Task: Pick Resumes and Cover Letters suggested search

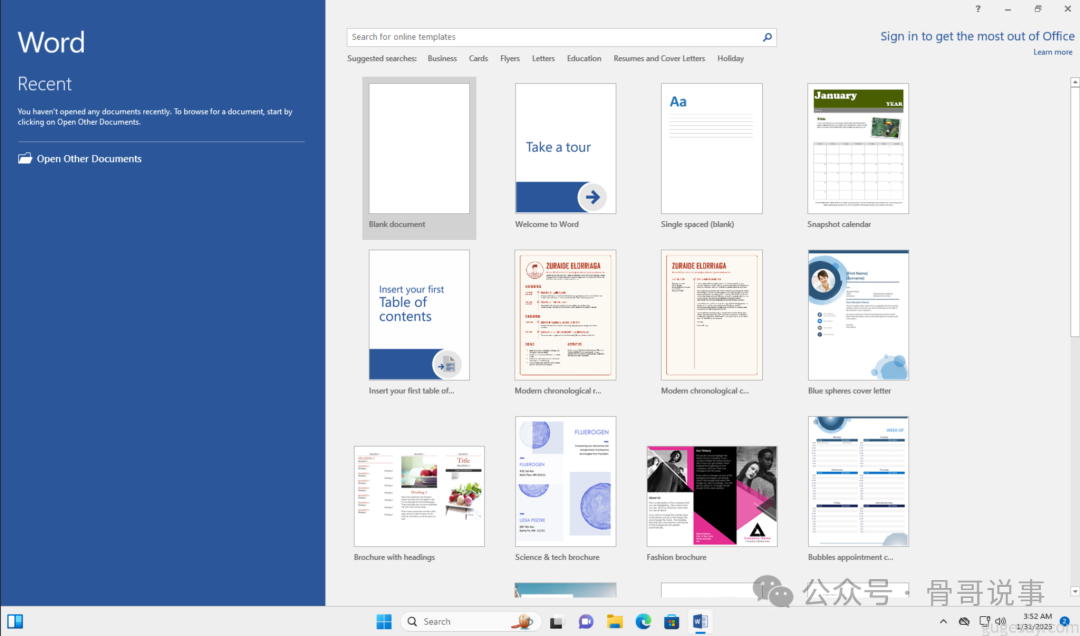Action: 659,59
